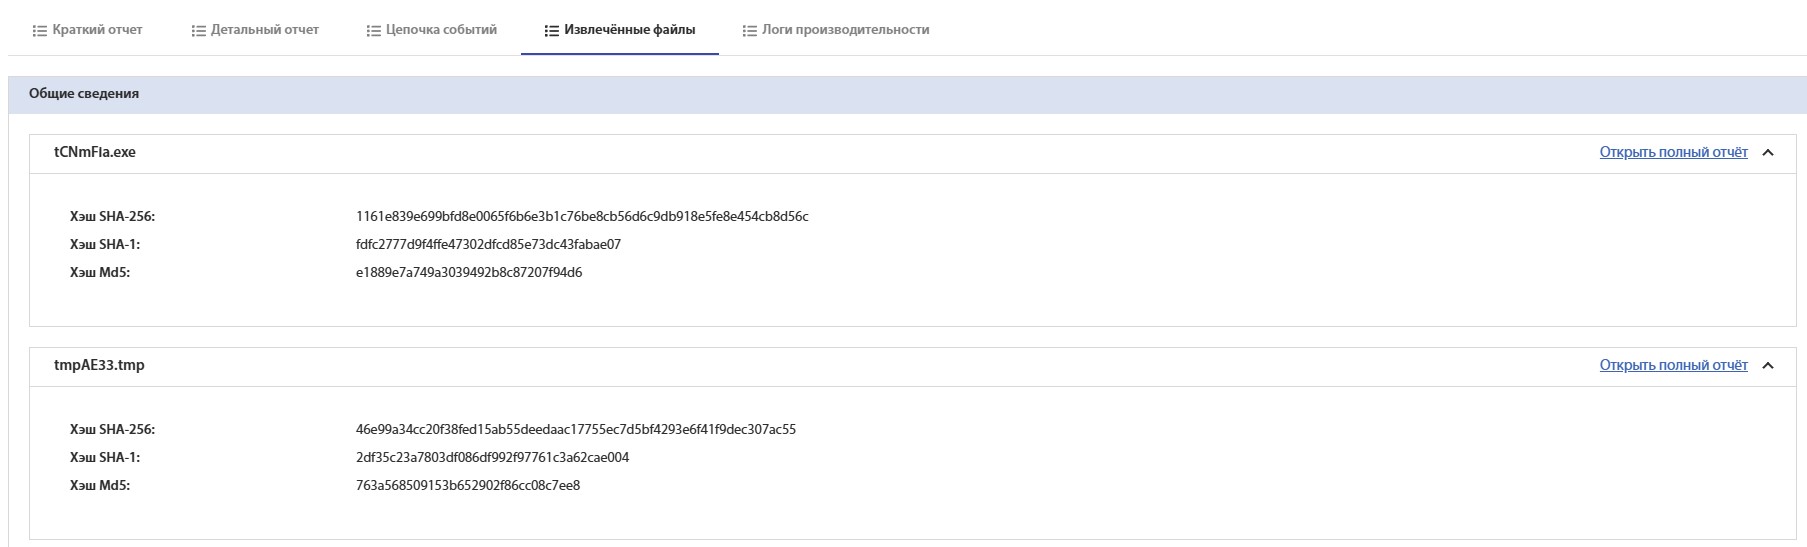
Task: Click the list icon beside Логи производительности
Action: click(x=749, y=31)
